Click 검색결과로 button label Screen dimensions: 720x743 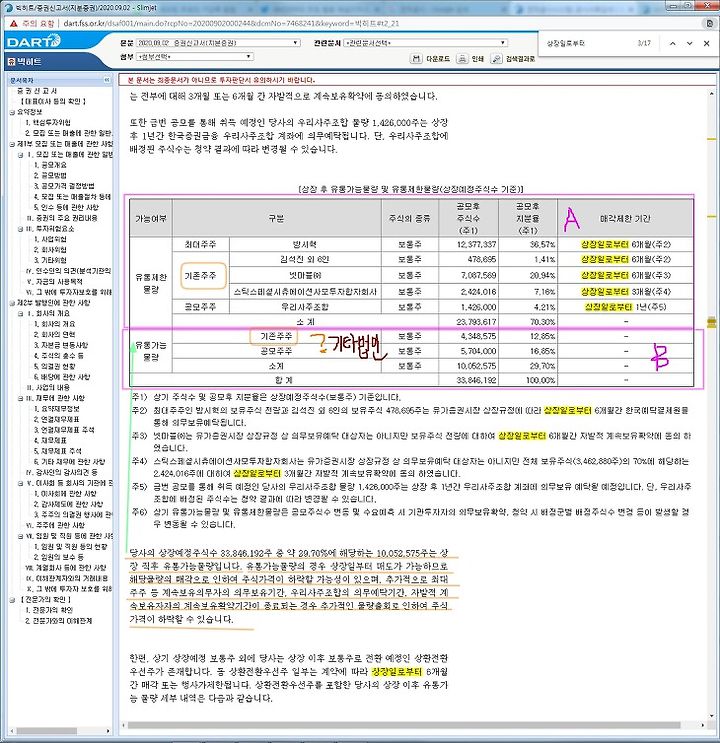[x=520, y=59]
